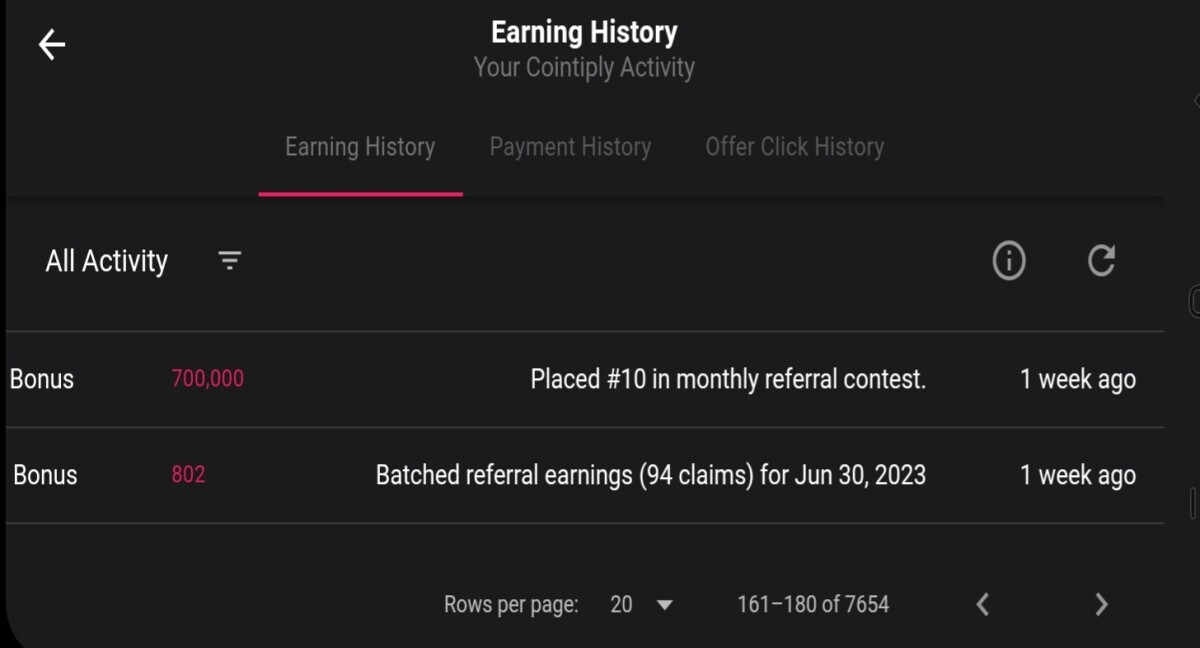Viewport: 1200px width, 648px height.
Task: Refresh the earning history list
Action: tap(1101, 261)
